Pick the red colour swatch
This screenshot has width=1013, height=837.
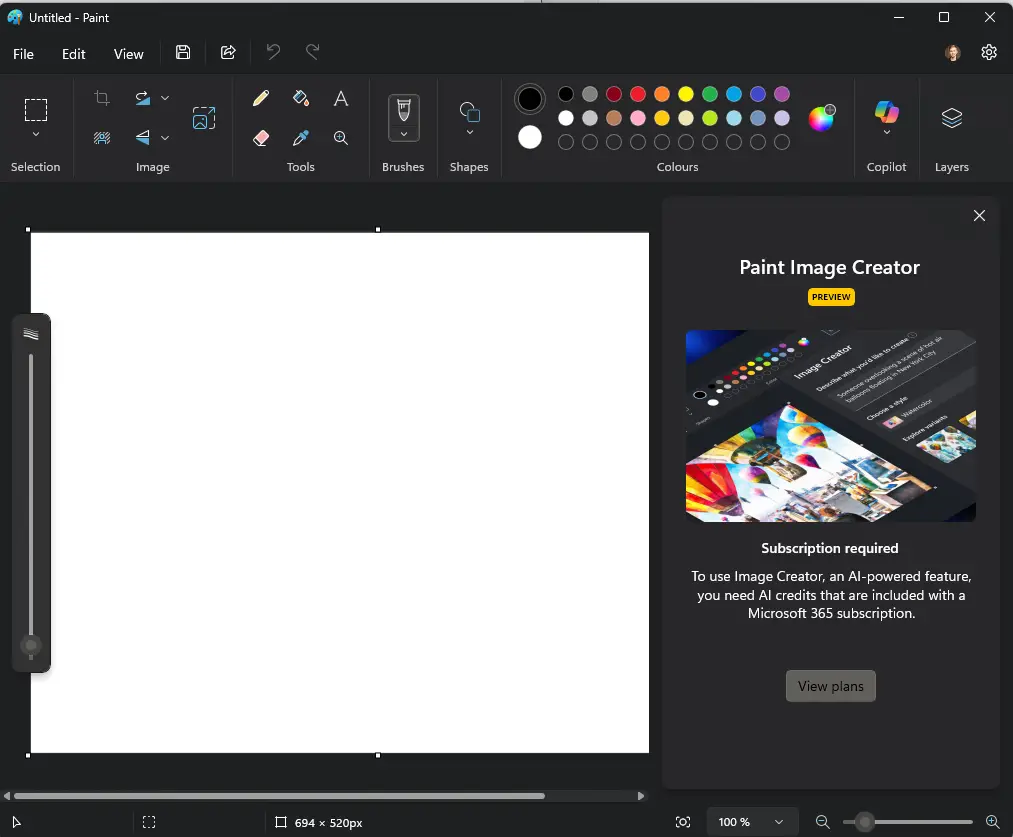coord(638,94)
